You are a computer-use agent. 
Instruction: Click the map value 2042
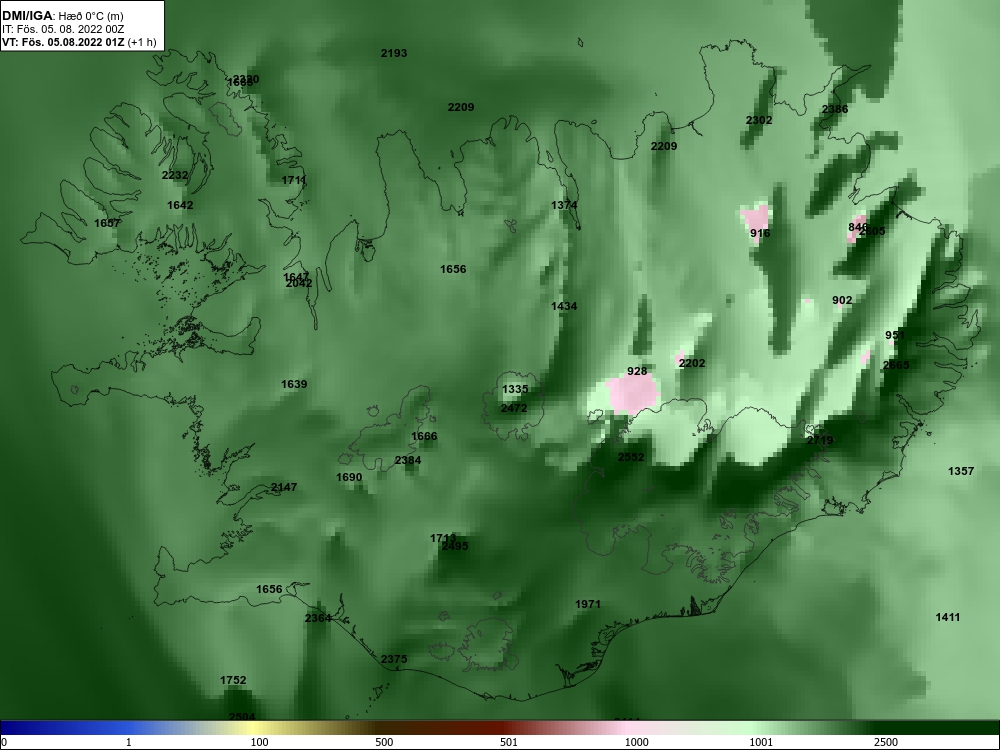click(x=299, y=283)
